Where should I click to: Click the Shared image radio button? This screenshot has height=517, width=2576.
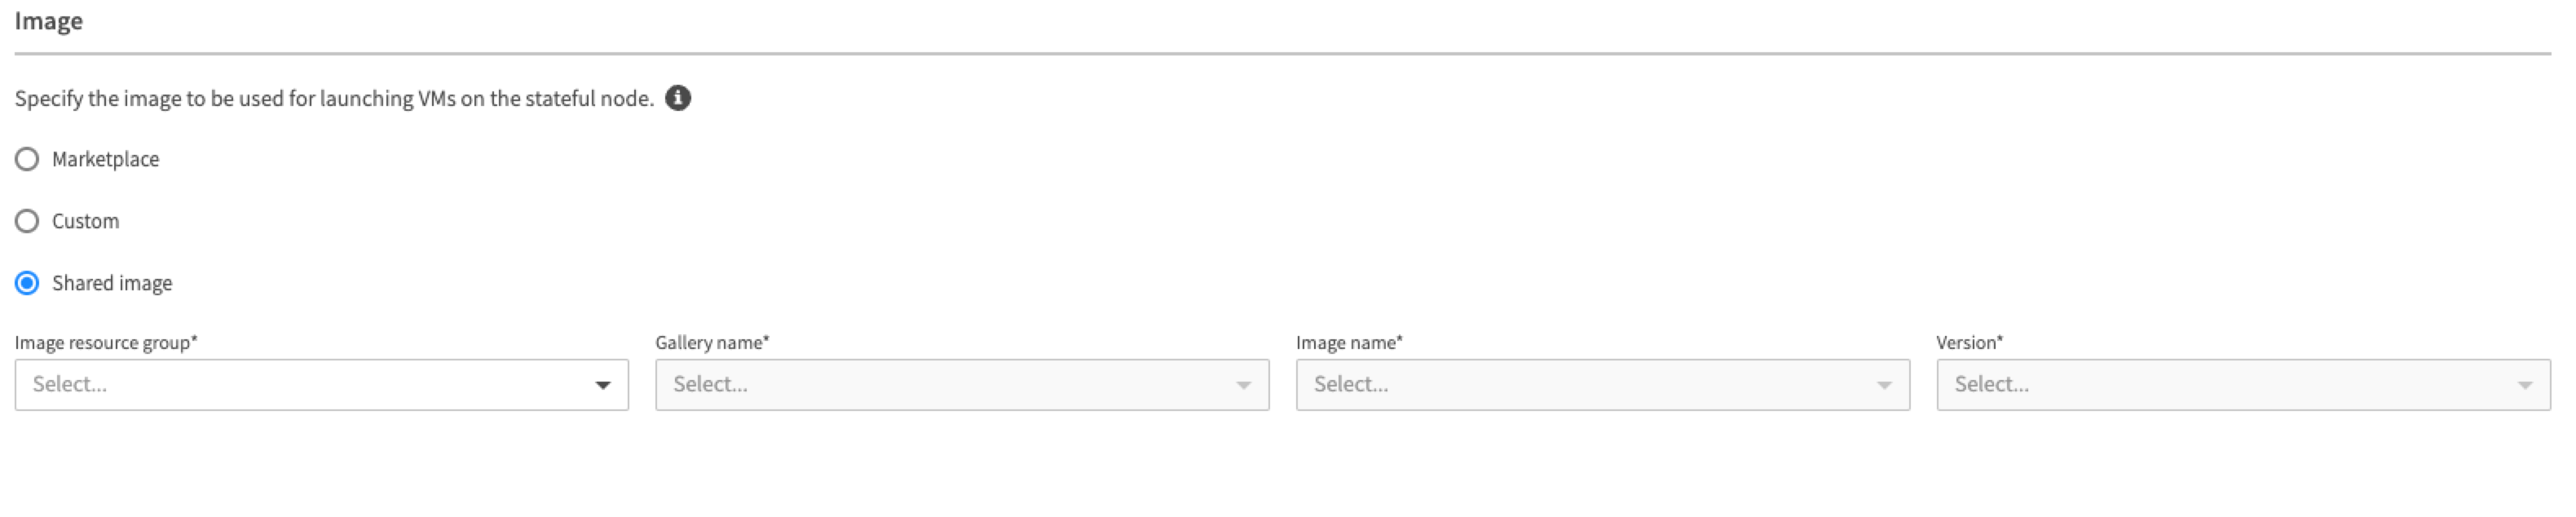click(x=27, y=283)
